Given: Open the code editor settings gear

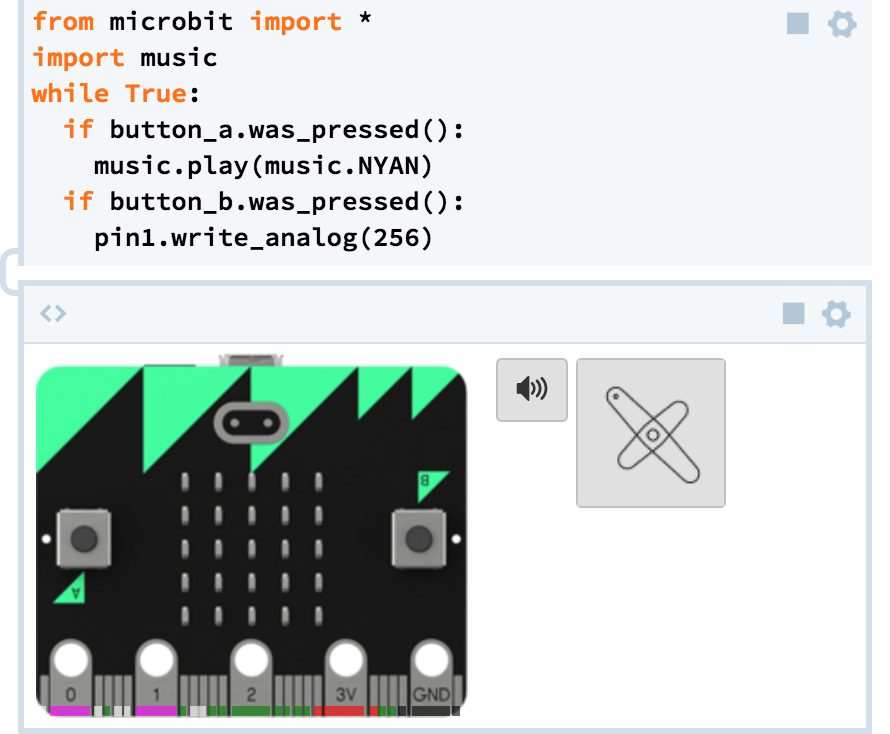Looking at the screenshot, I should pos(842,23).
